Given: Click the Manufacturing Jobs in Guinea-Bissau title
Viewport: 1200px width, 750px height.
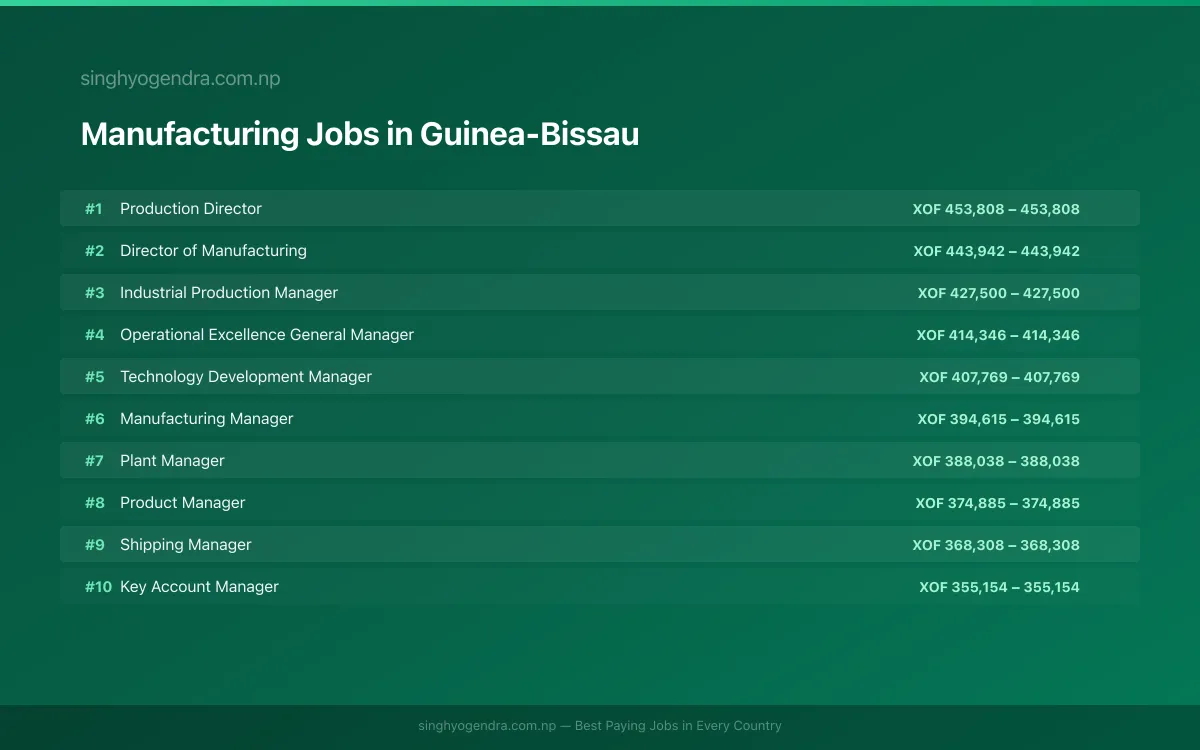Looking at the screenshot, I should tap(360, 134).
